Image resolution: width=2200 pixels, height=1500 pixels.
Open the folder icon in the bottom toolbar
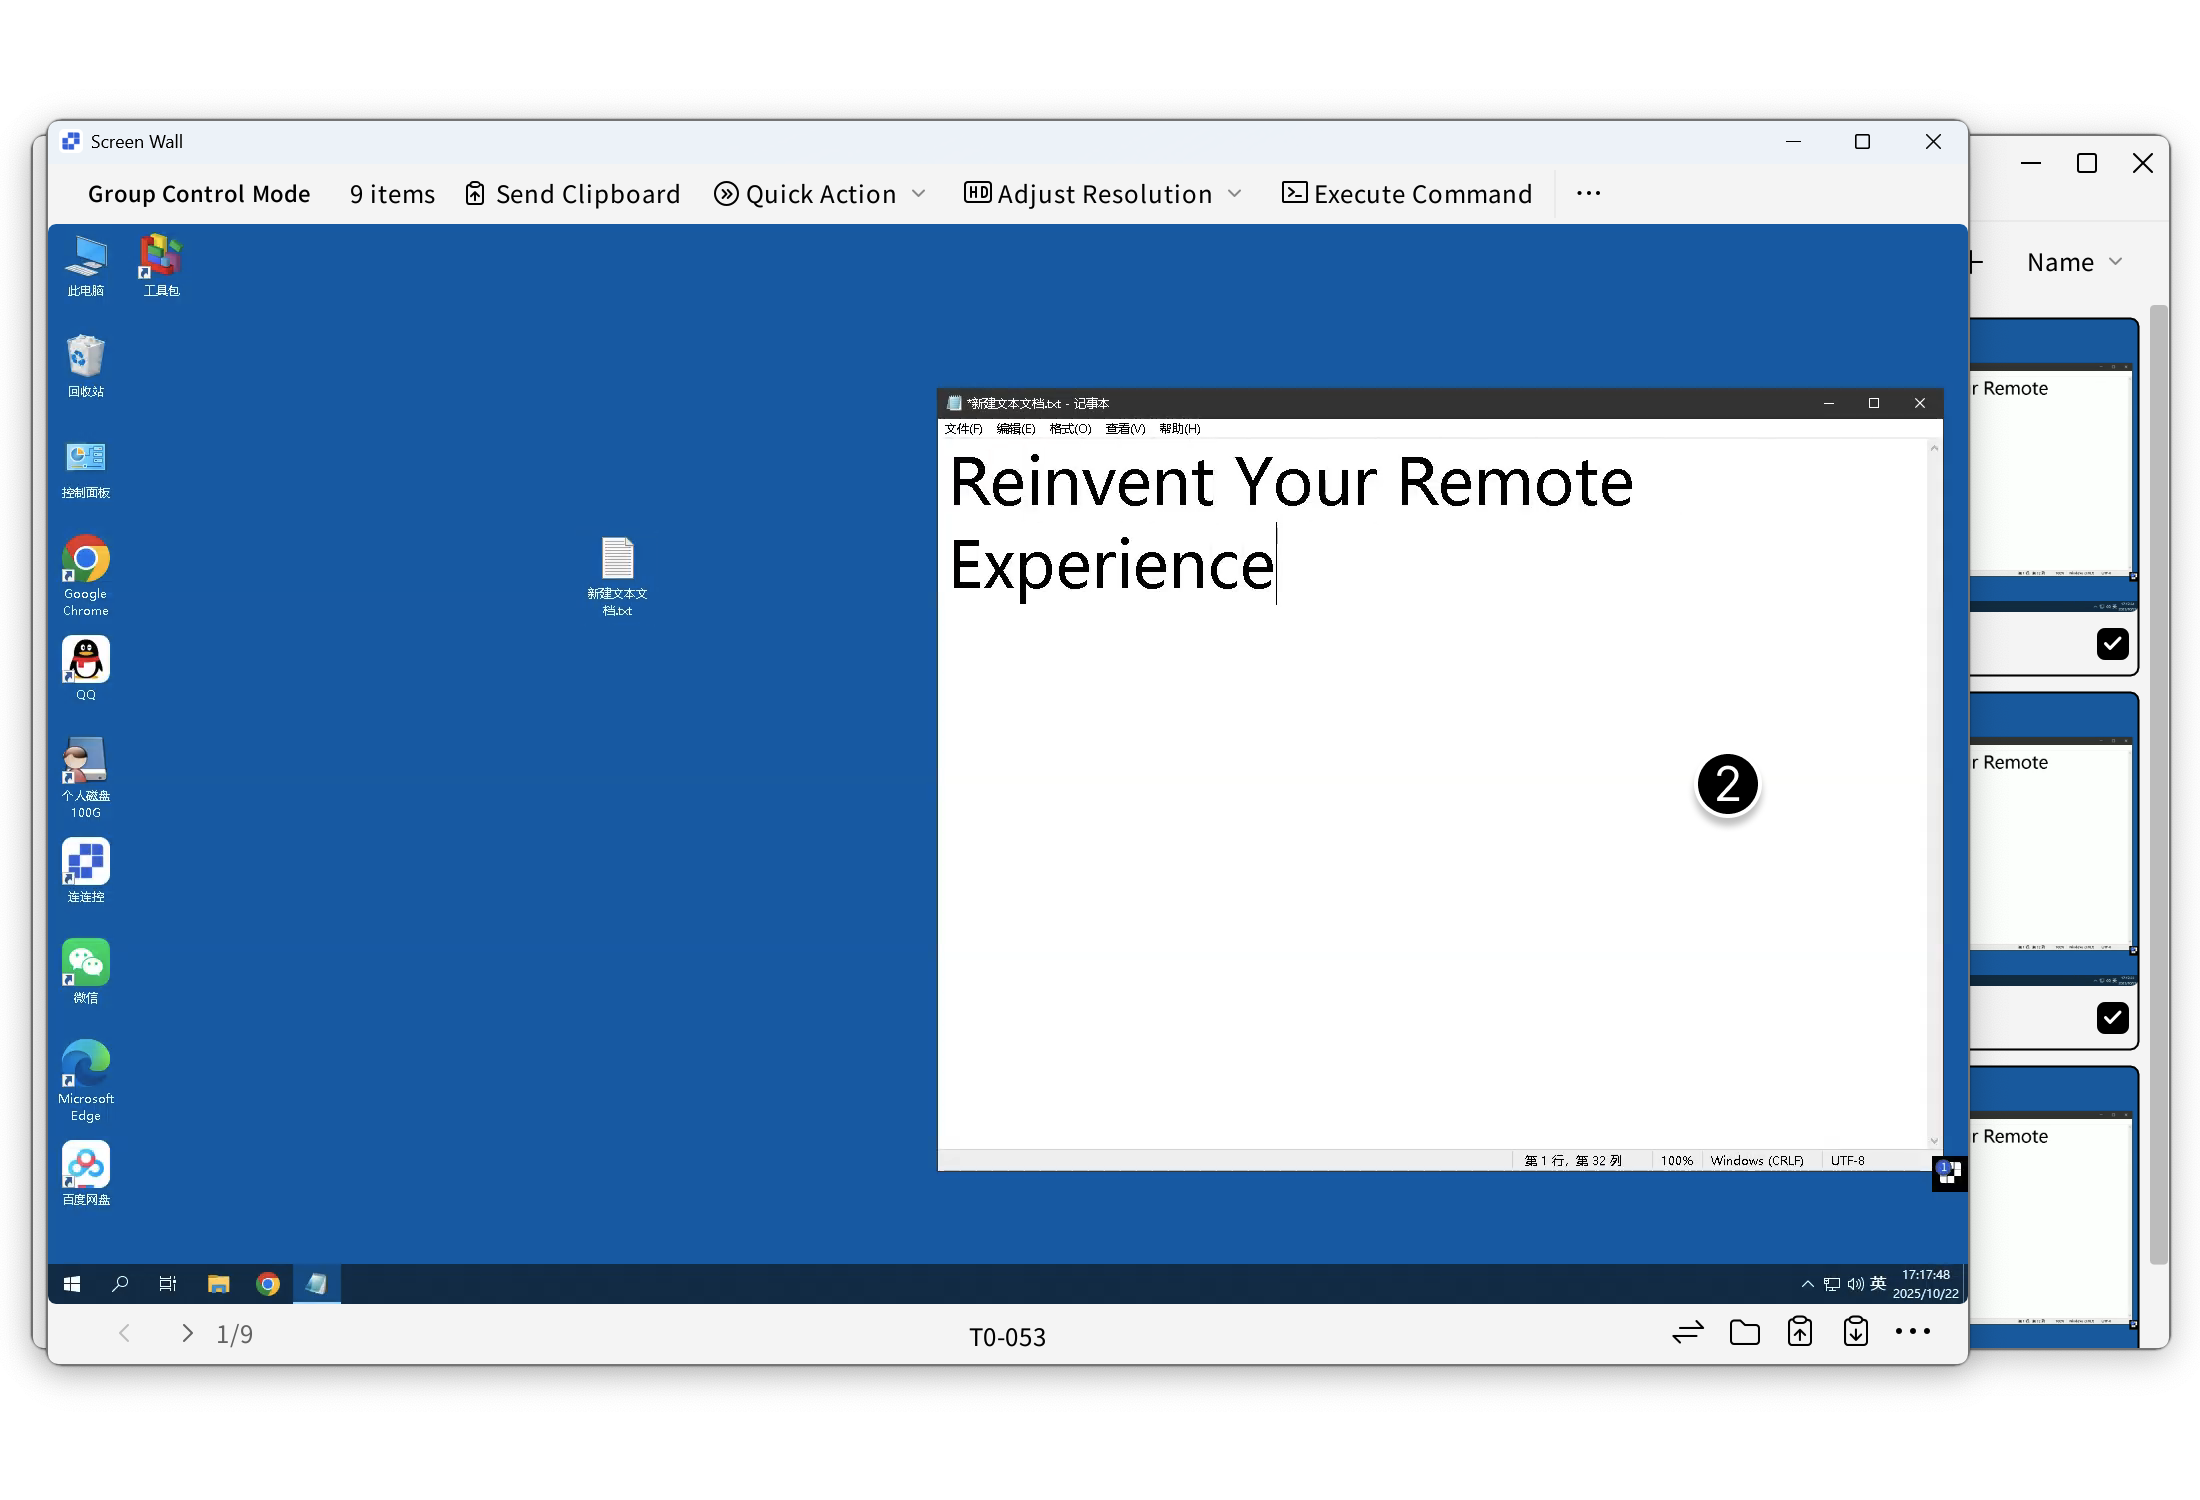[x=1743, y=1332]
